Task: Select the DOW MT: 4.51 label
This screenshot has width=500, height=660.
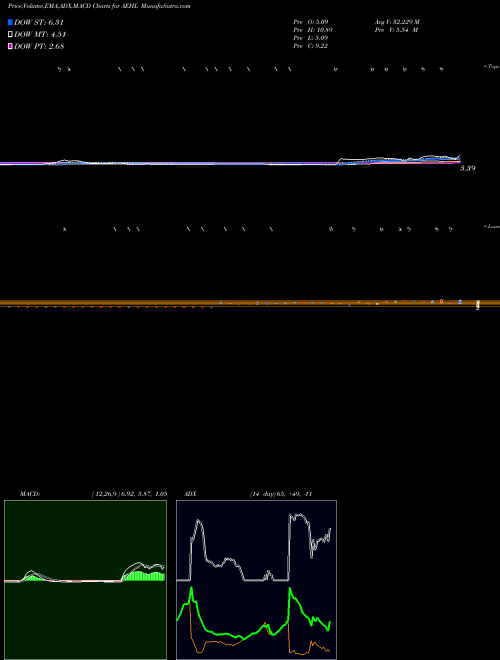Action: [40, 35]
